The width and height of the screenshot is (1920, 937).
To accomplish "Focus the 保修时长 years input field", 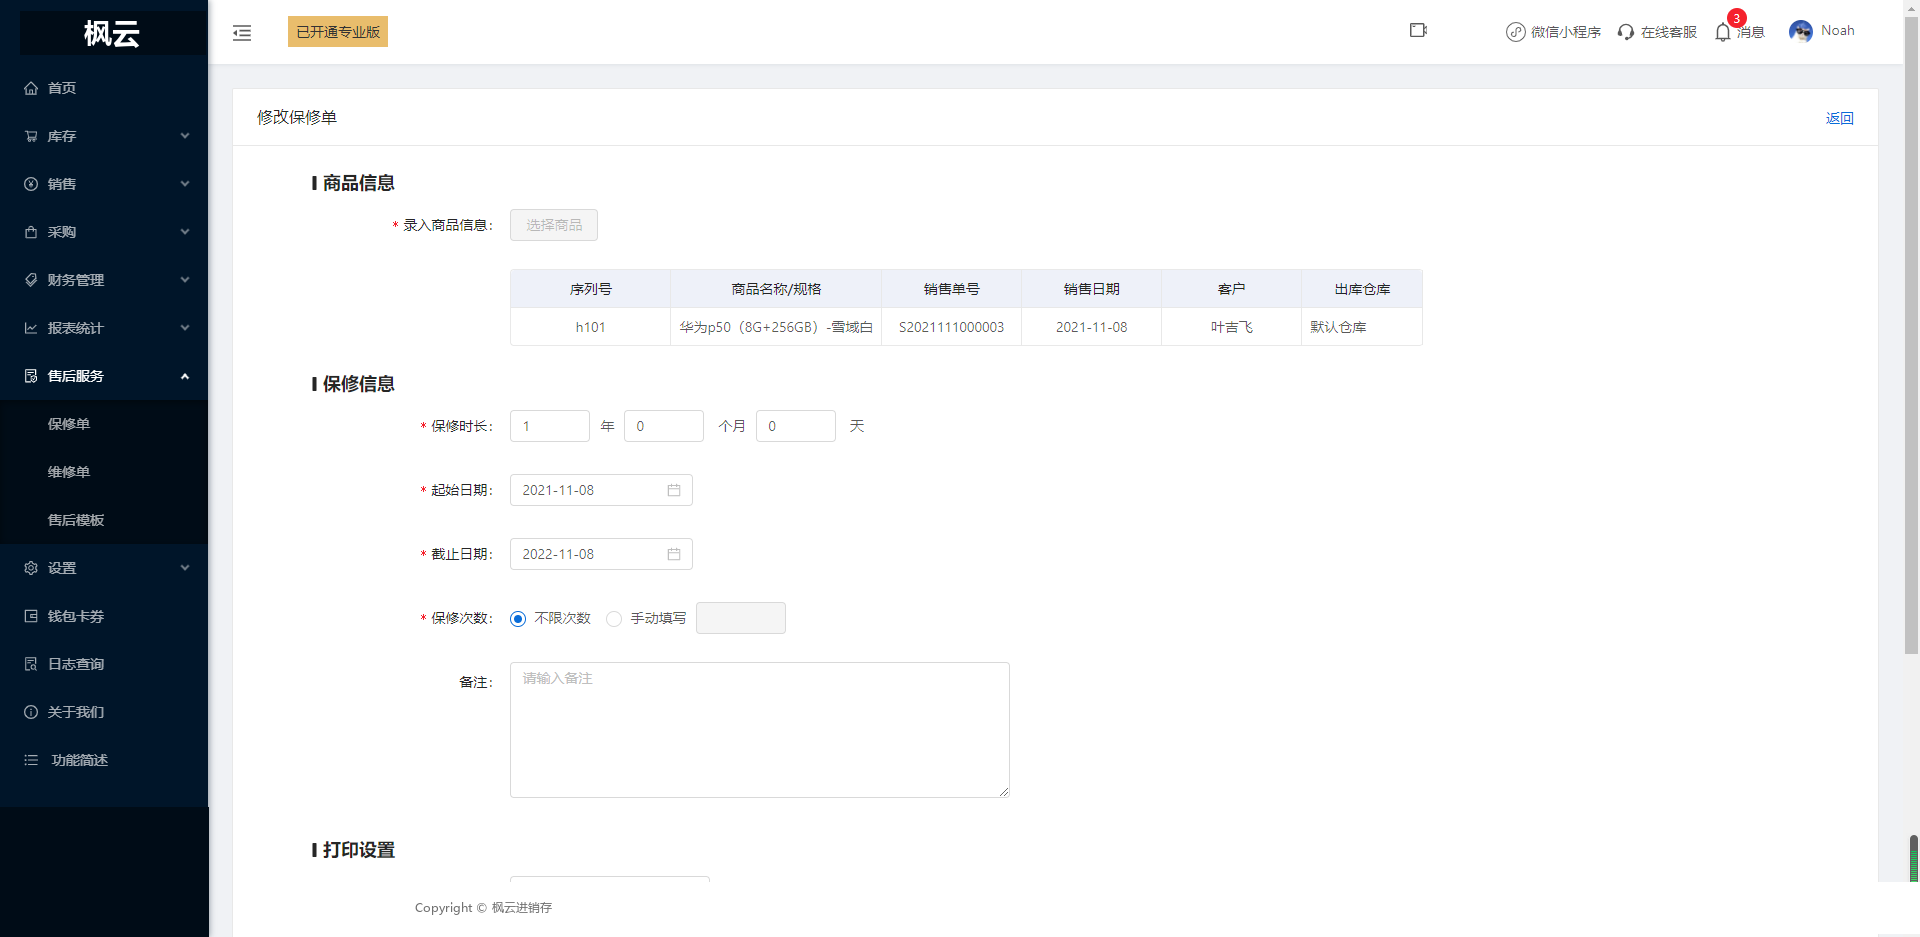I will click(x=550, y=426).
